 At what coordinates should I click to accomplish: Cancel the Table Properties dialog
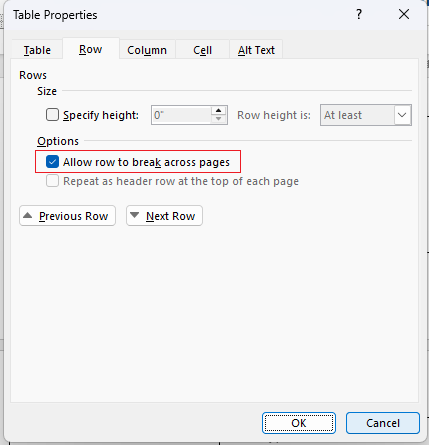click(383, 423)
